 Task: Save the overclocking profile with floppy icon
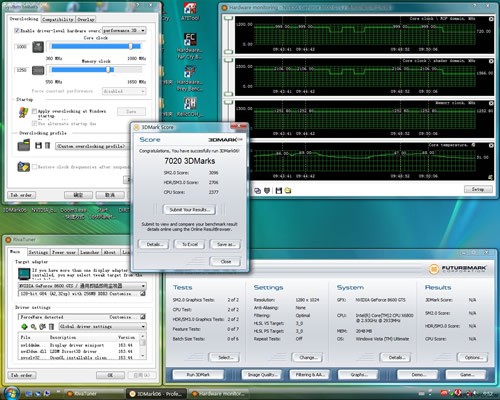tap(39, 145)
